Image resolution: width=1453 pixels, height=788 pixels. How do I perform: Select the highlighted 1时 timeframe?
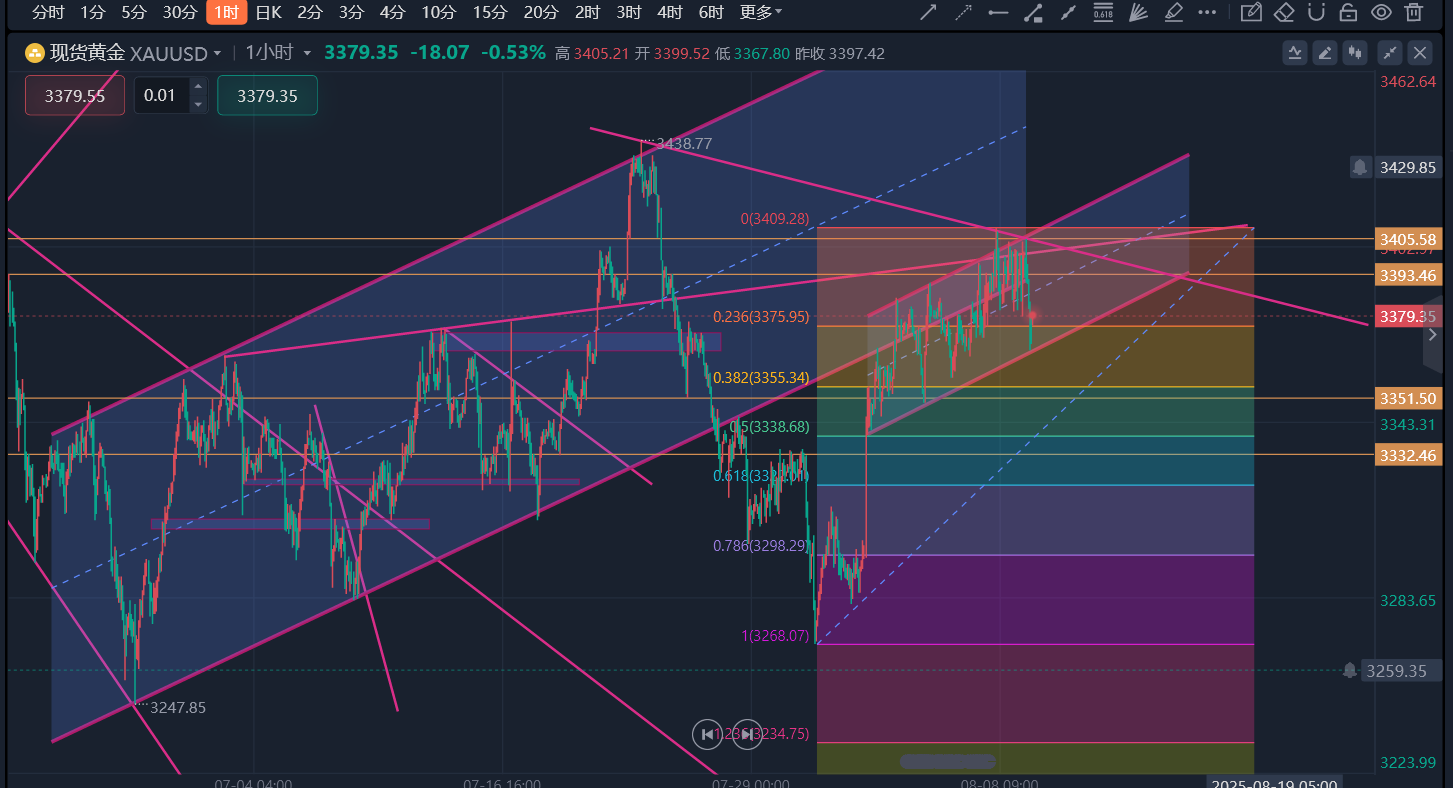226,12
